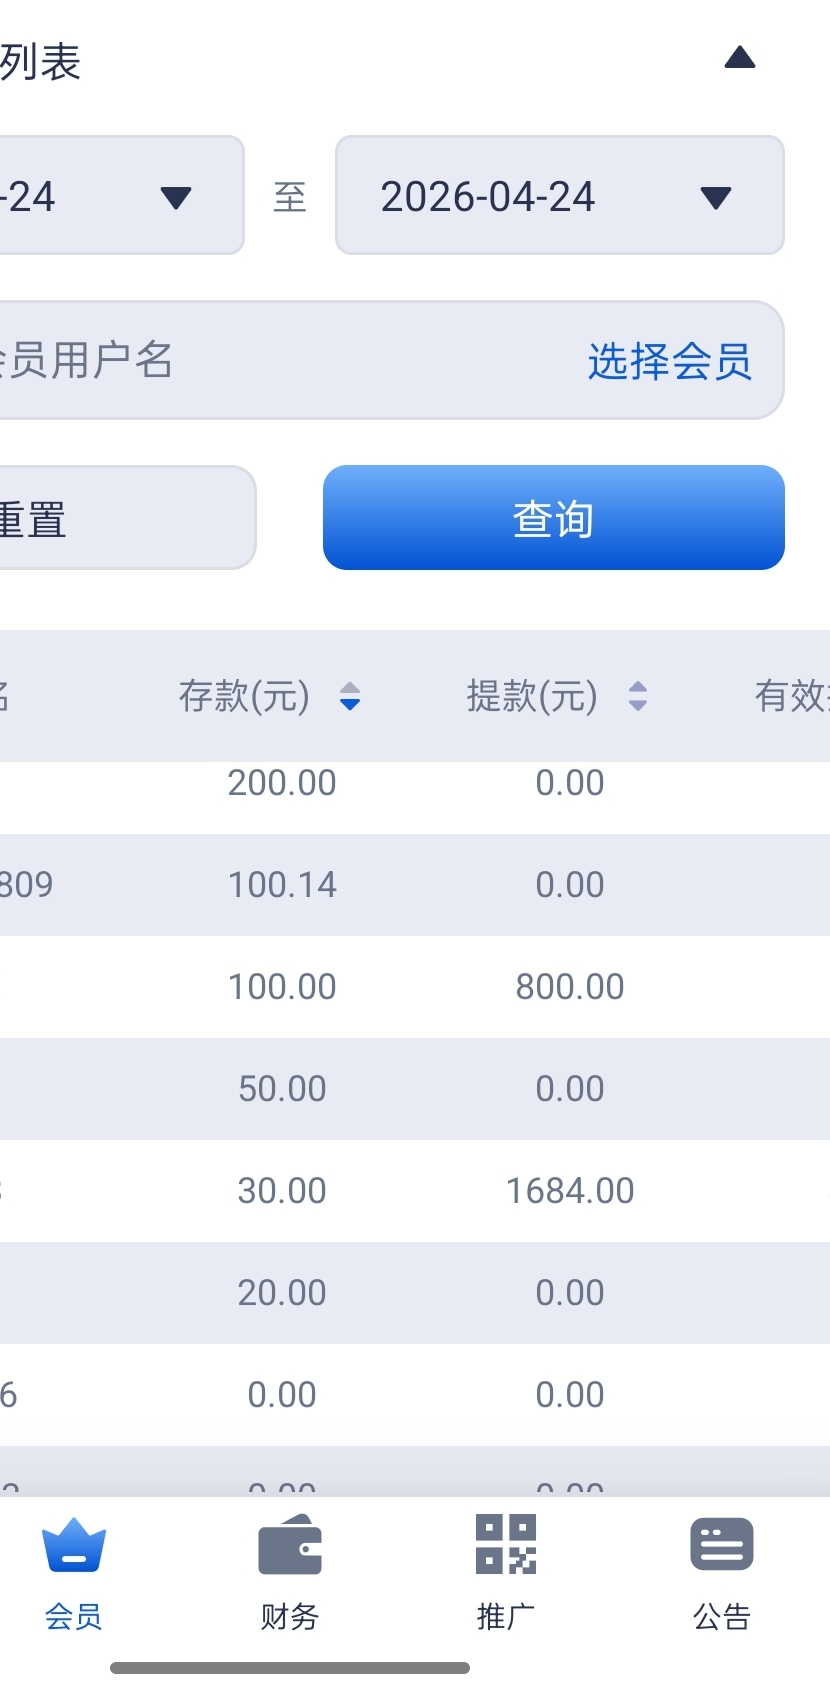The height and width of the screenshot is (1695, 830).
Task: Open the 公告 announcements icon
Action: pyautogui.click(x=722, y=1545)
